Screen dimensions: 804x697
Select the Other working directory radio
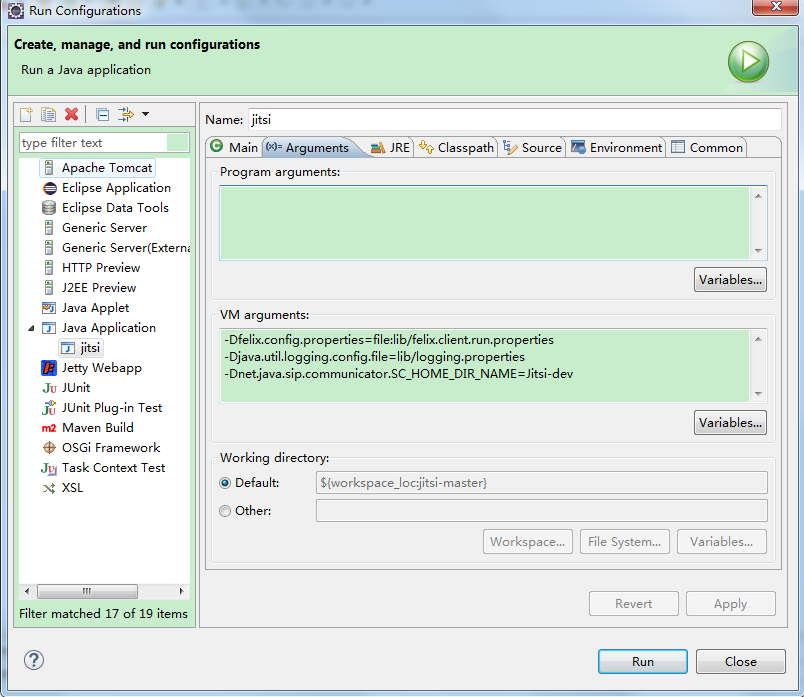coord(225,511)
